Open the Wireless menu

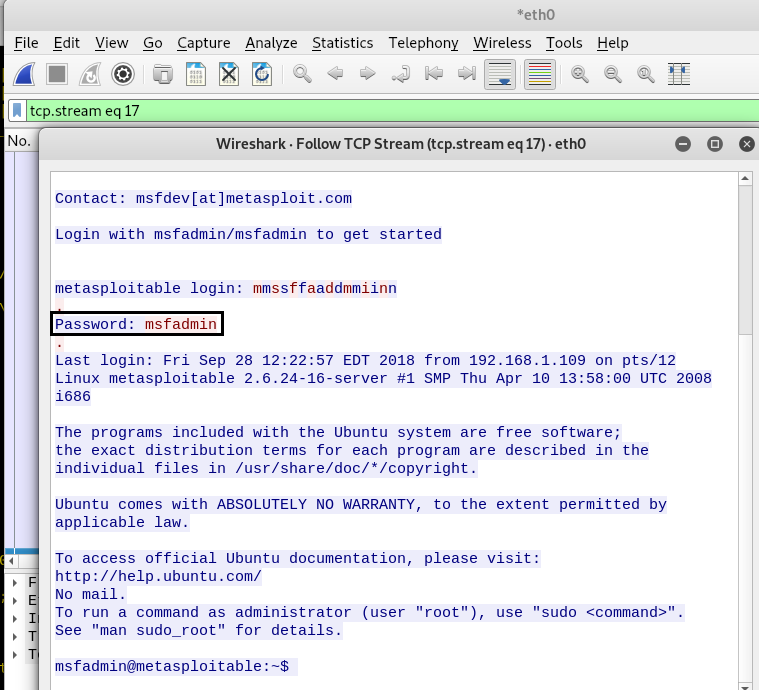[502, 43]
